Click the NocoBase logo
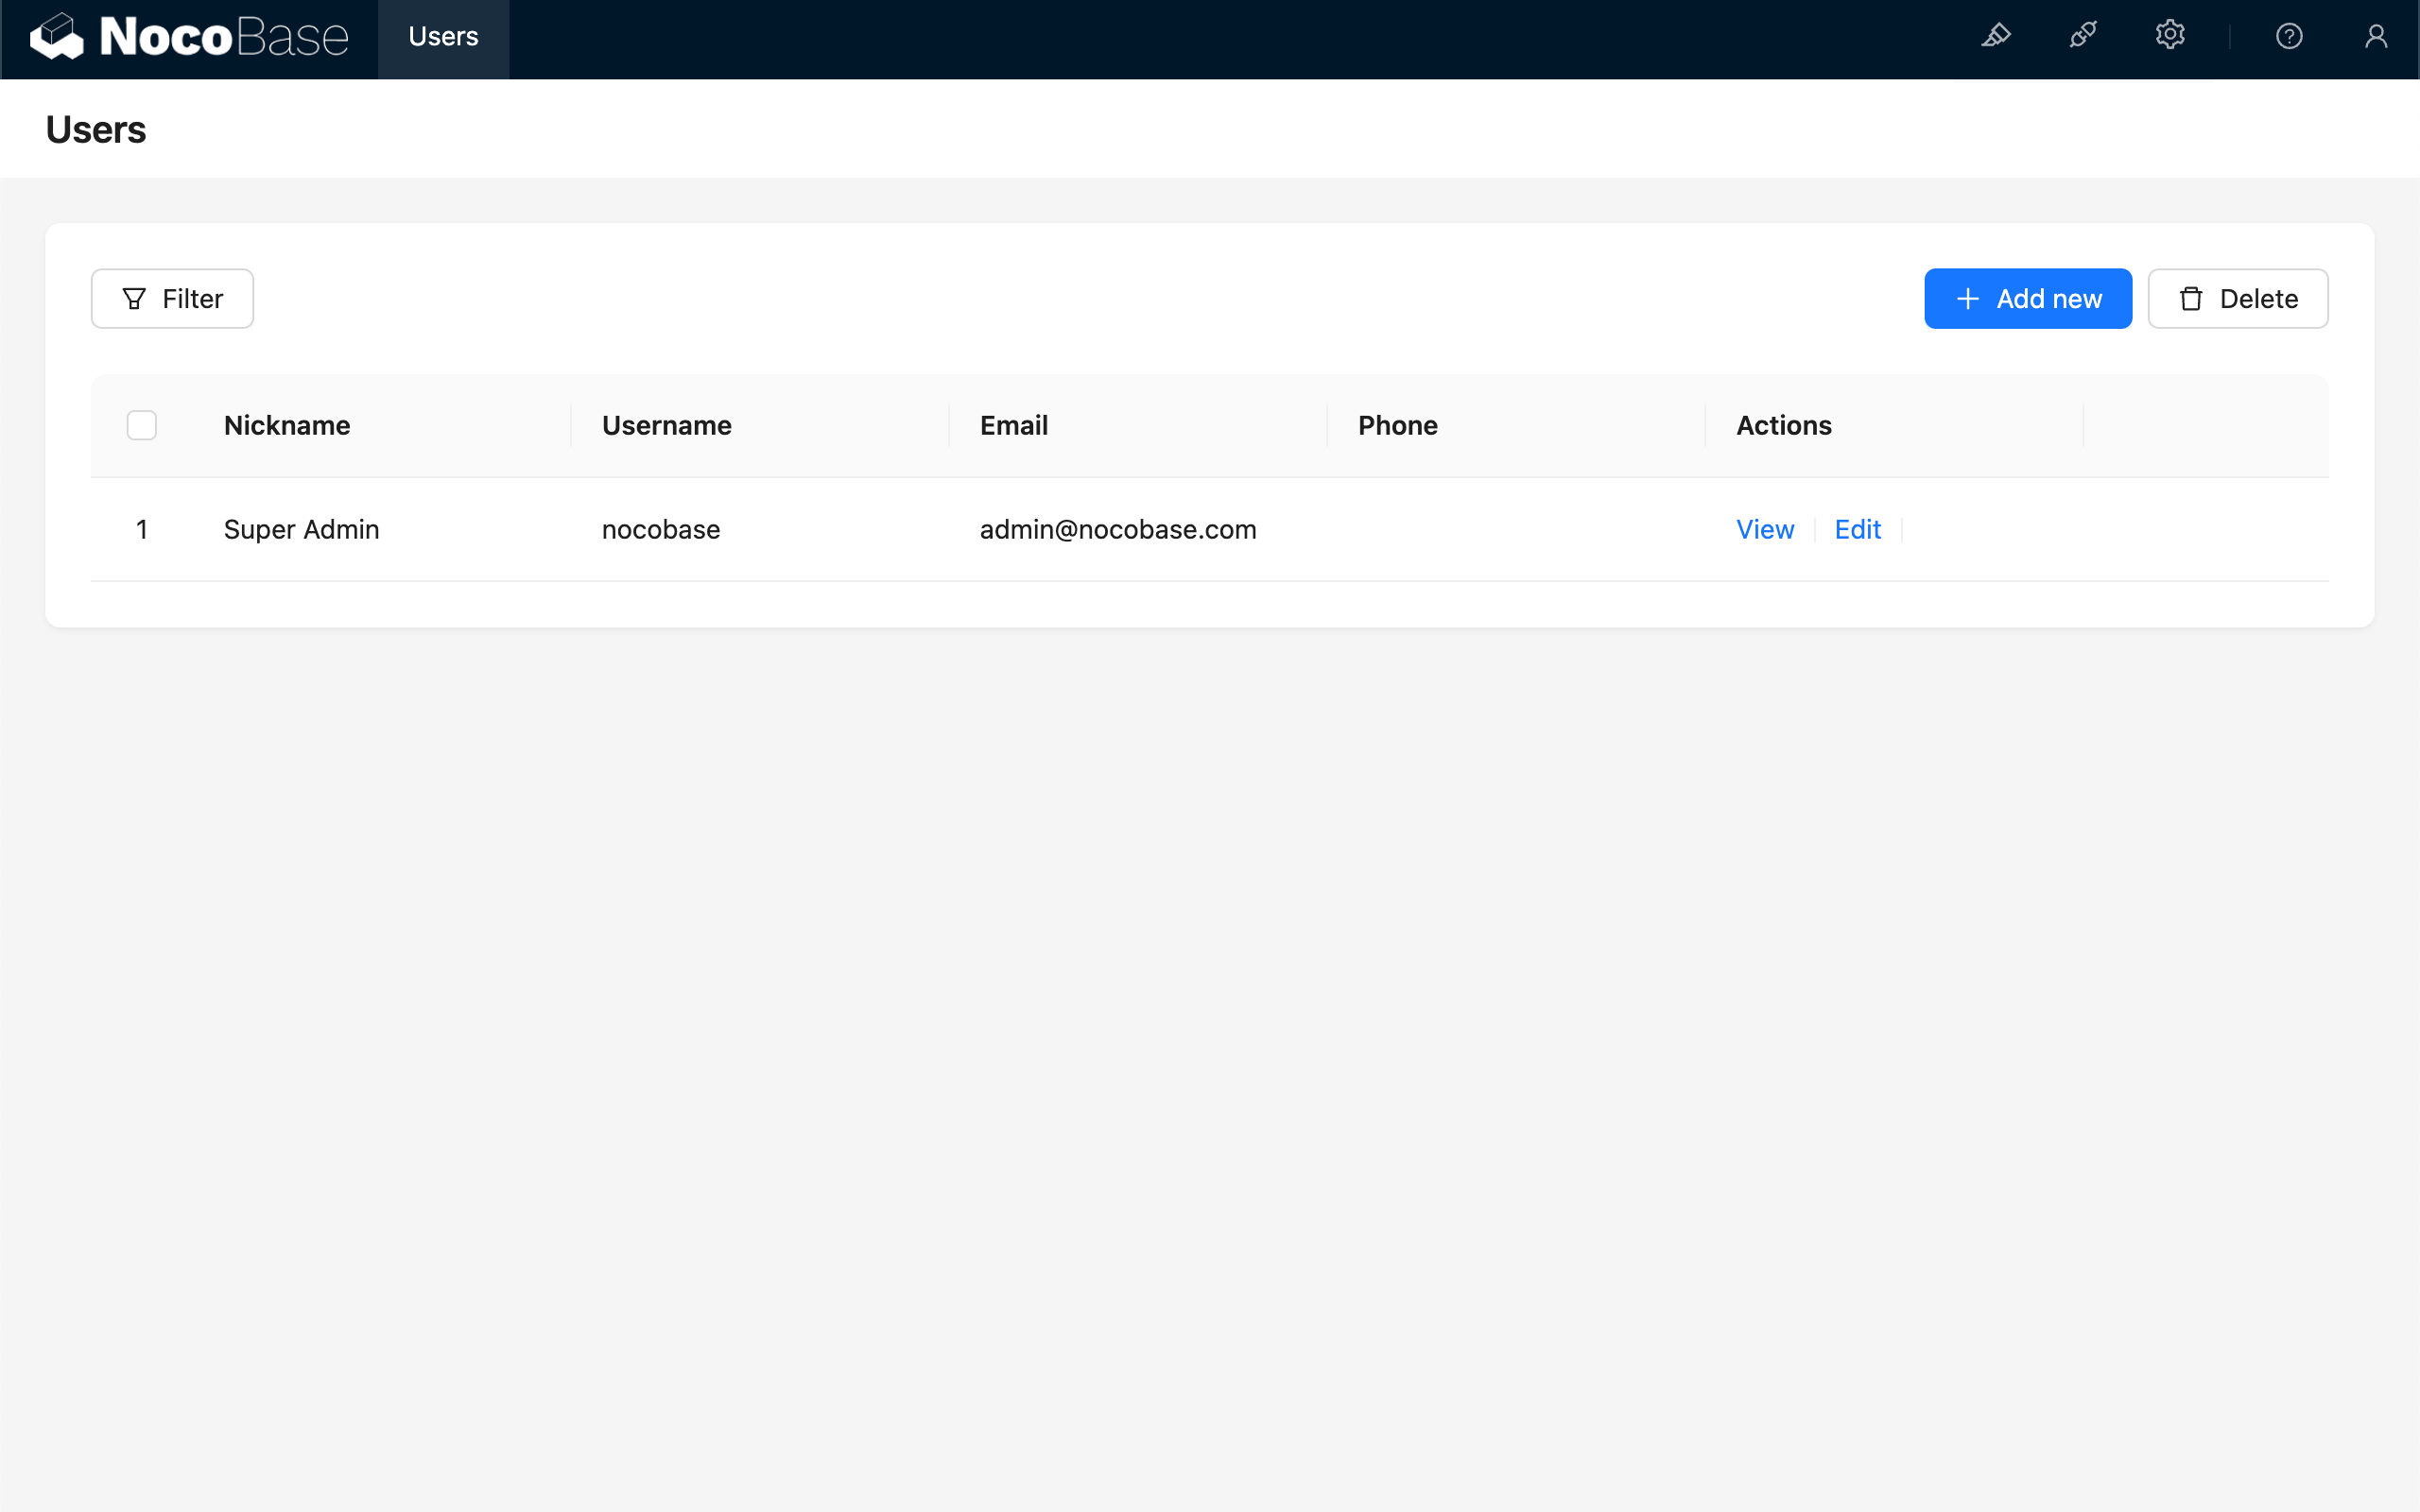 189,37
